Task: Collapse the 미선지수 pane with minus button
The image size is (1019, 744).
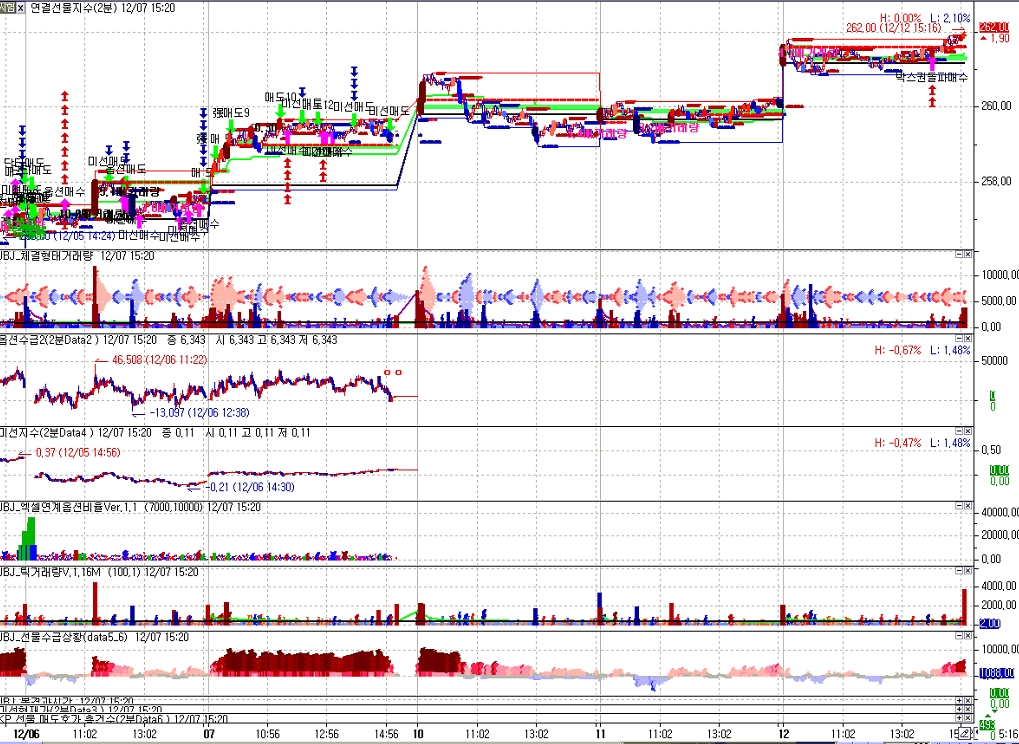Action: (x=957, y=432)
